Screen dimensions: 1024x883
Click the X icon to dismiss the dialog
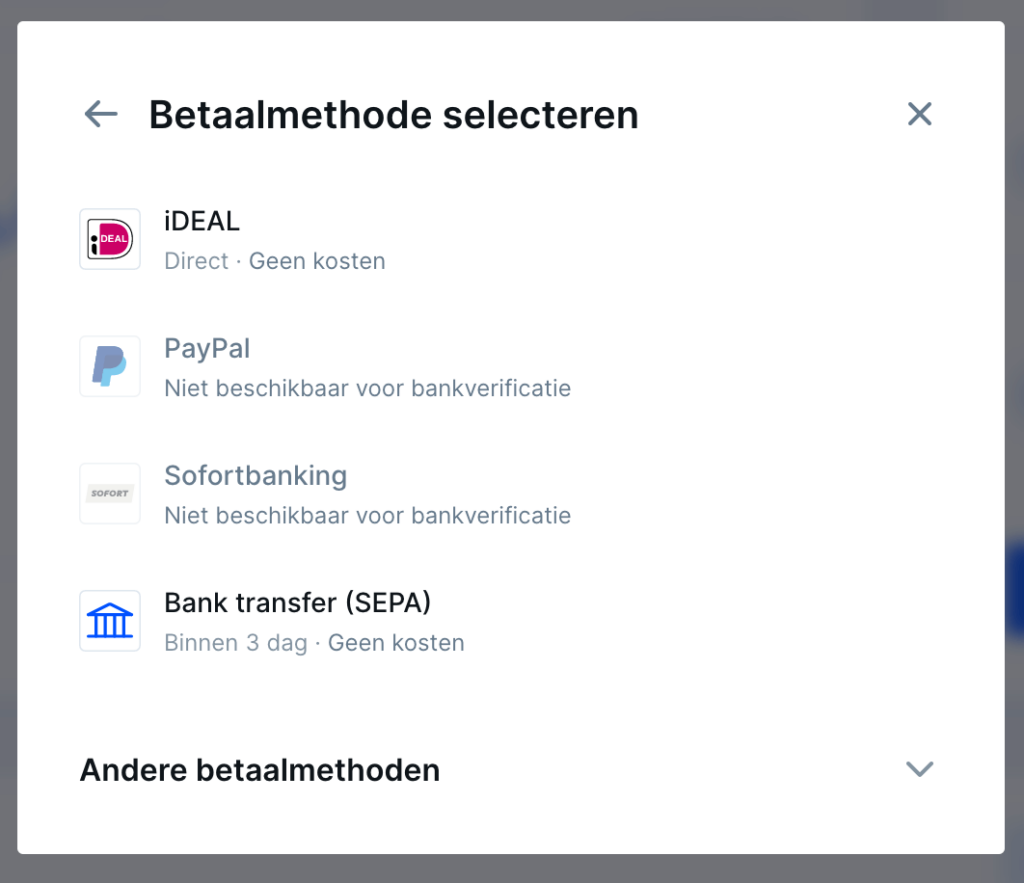coord(919,114)
